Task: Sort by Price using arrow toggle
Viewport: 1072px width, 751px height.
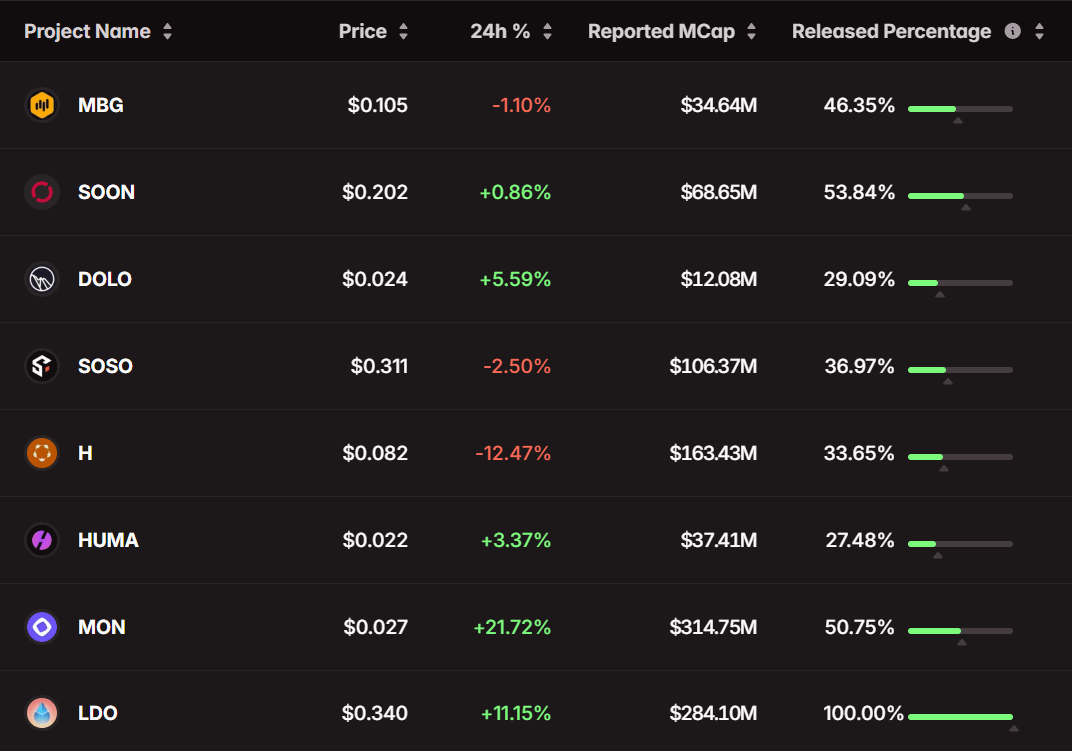Action: (403, 31)
